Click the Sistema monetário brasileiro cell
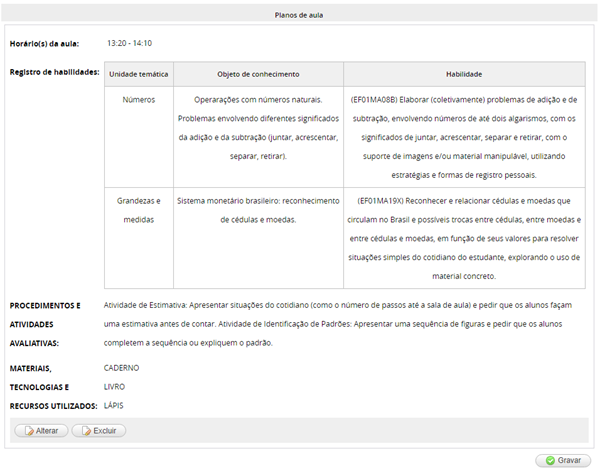 click(x=258, y=209)
